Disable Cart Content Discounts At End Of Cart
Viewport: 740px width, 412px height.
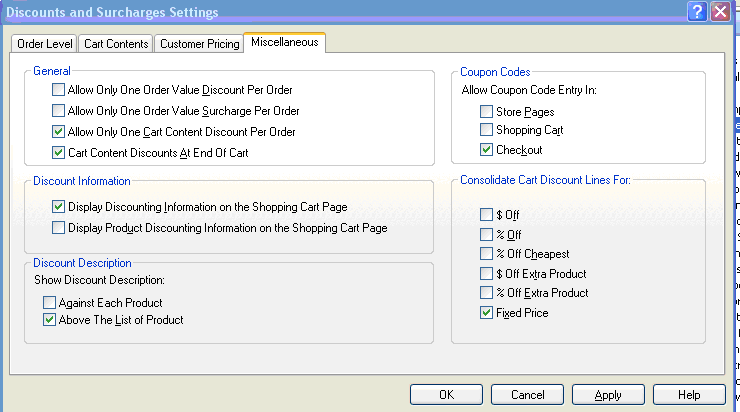pos(58,153)
